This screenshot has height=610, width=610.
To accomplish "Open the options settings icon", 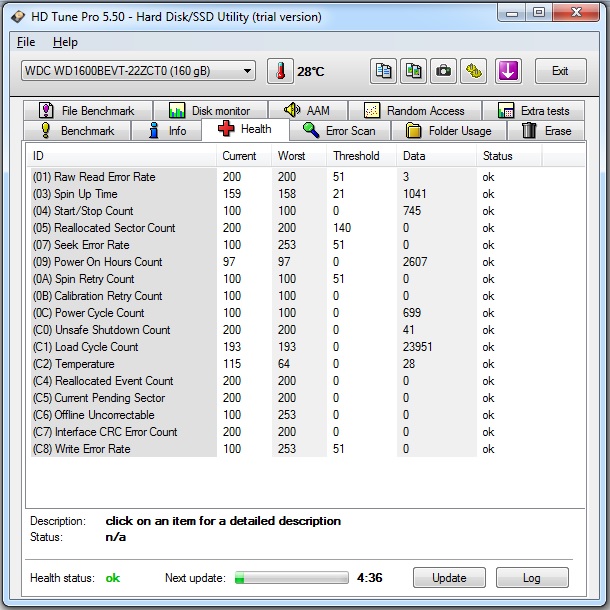I will [473, 71].
